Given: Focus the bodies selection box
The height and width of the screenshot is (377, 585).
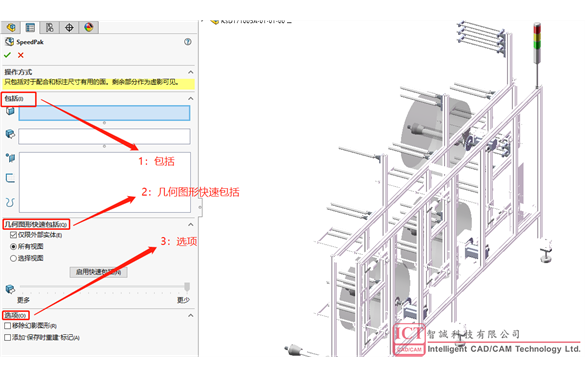Looking at the screenshot, I should tap(104, 137).
